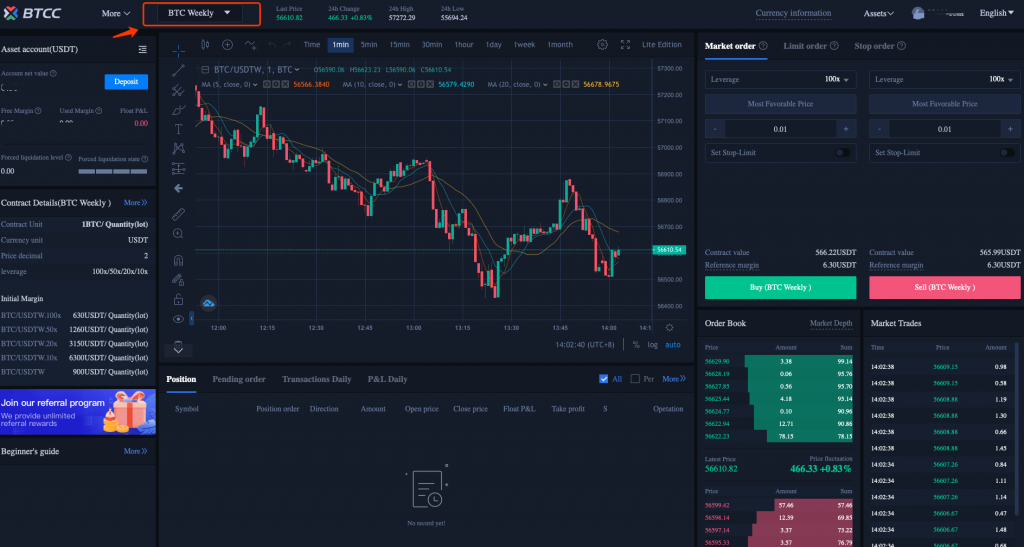Open the indicators menu icon
The height and width of the screenshot is (547, 1024).
(x=250, y=44)
